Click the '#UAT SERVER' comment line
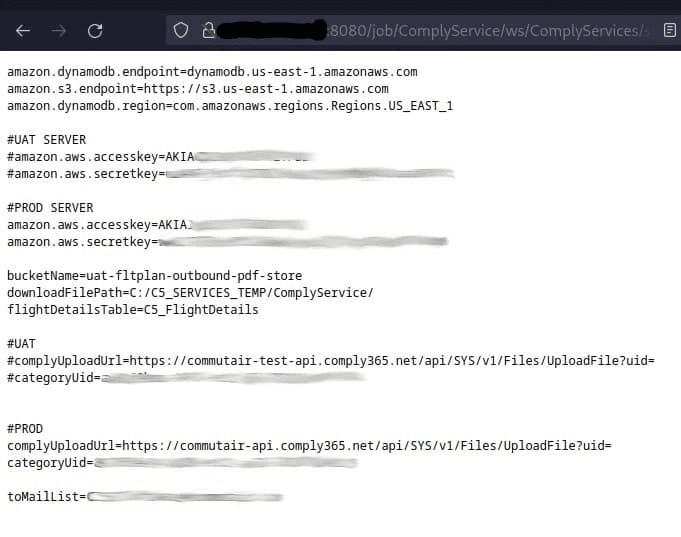 coord(46,140)
